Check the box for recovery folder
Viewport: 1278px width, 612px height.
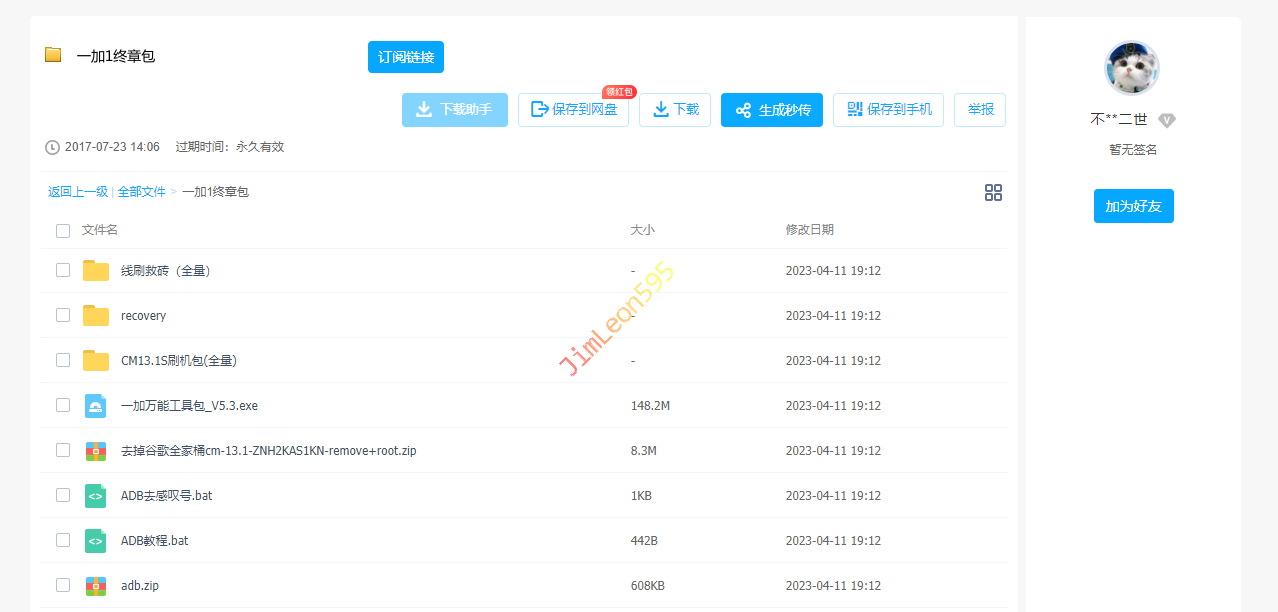pos(63,315)
